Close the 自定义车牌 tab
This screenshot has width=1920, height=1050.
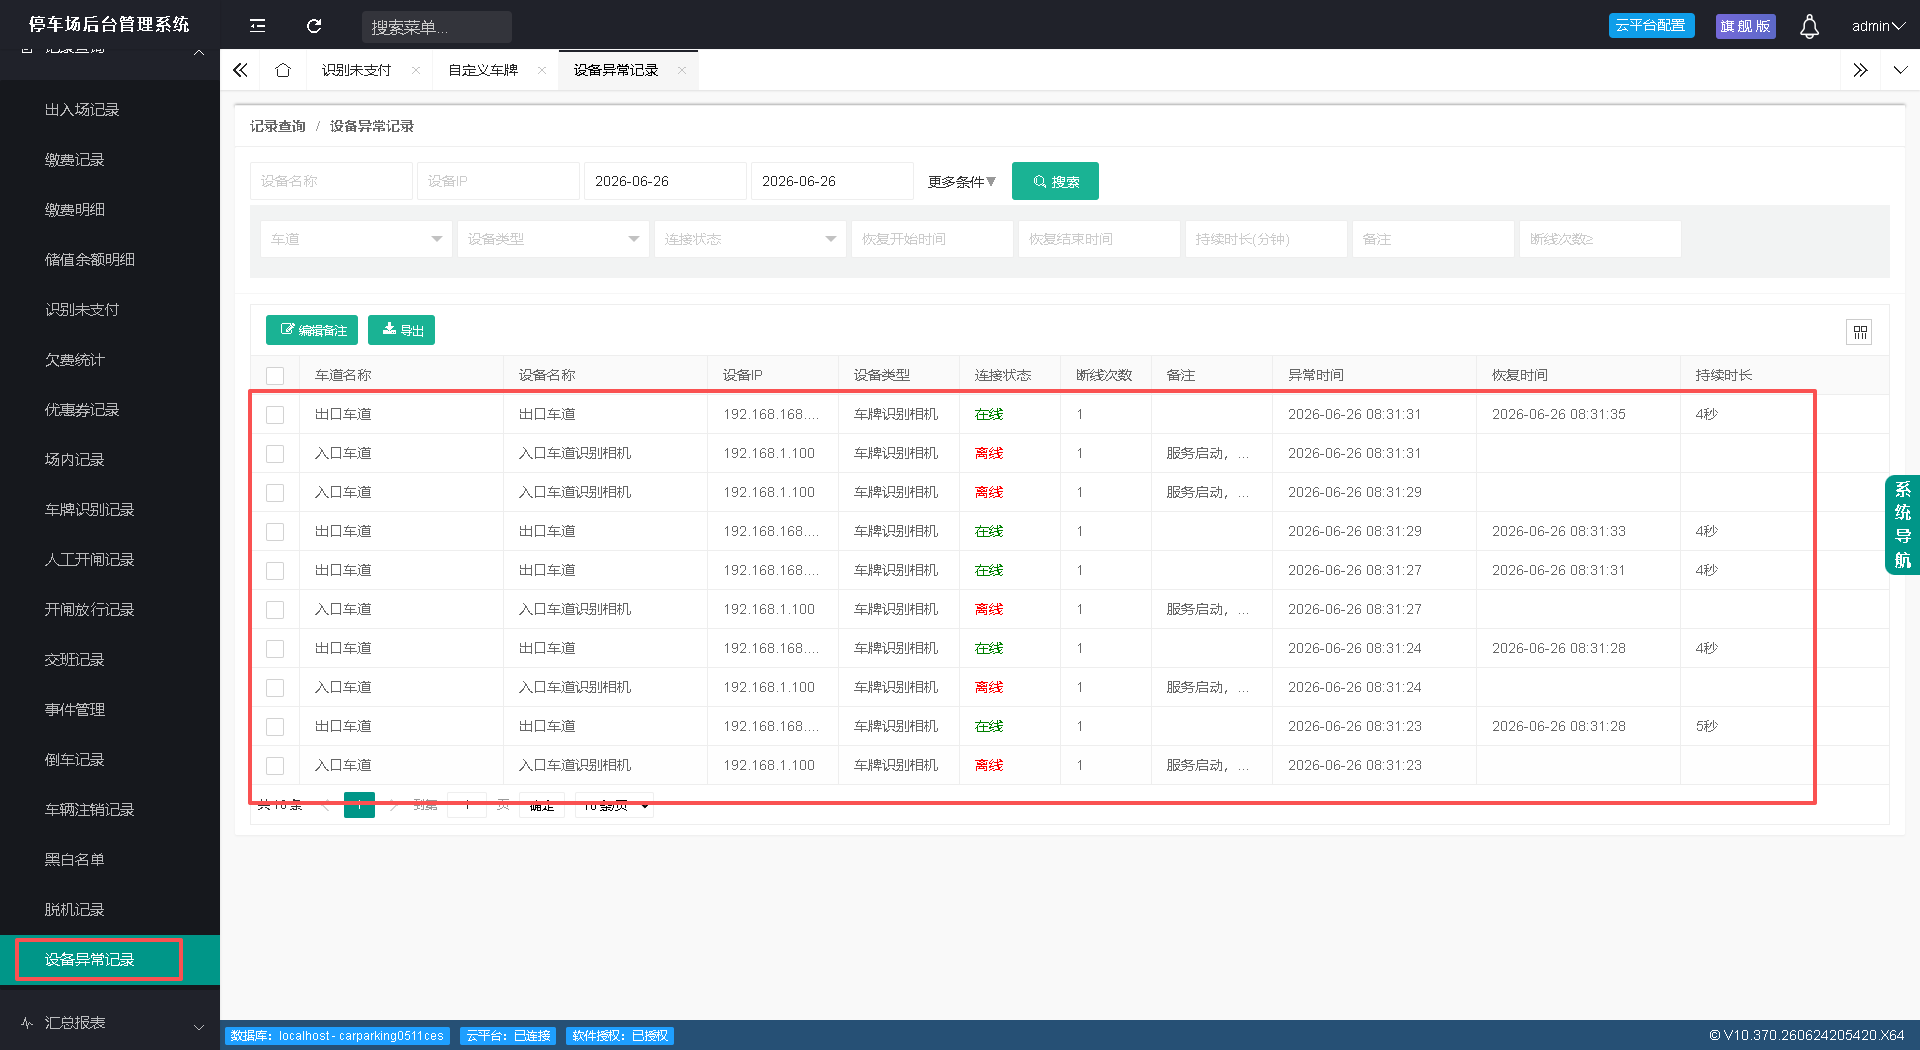coord(542,70)
